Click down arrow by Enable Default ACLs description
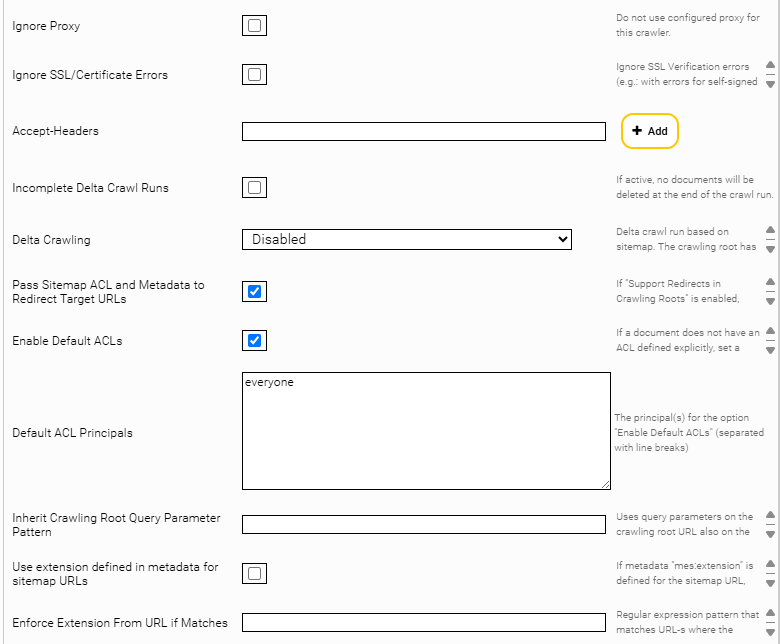This screenshot has height=644, width=780. 770,350
